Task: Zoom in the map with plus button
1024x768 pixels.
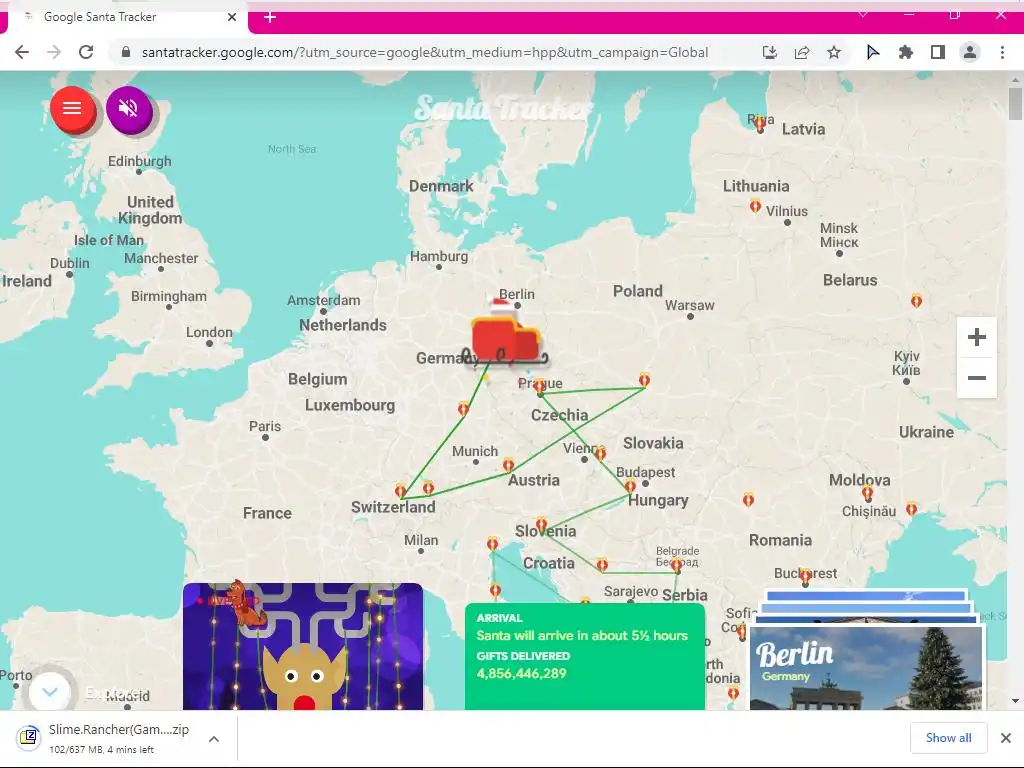Action: [976, 338]
